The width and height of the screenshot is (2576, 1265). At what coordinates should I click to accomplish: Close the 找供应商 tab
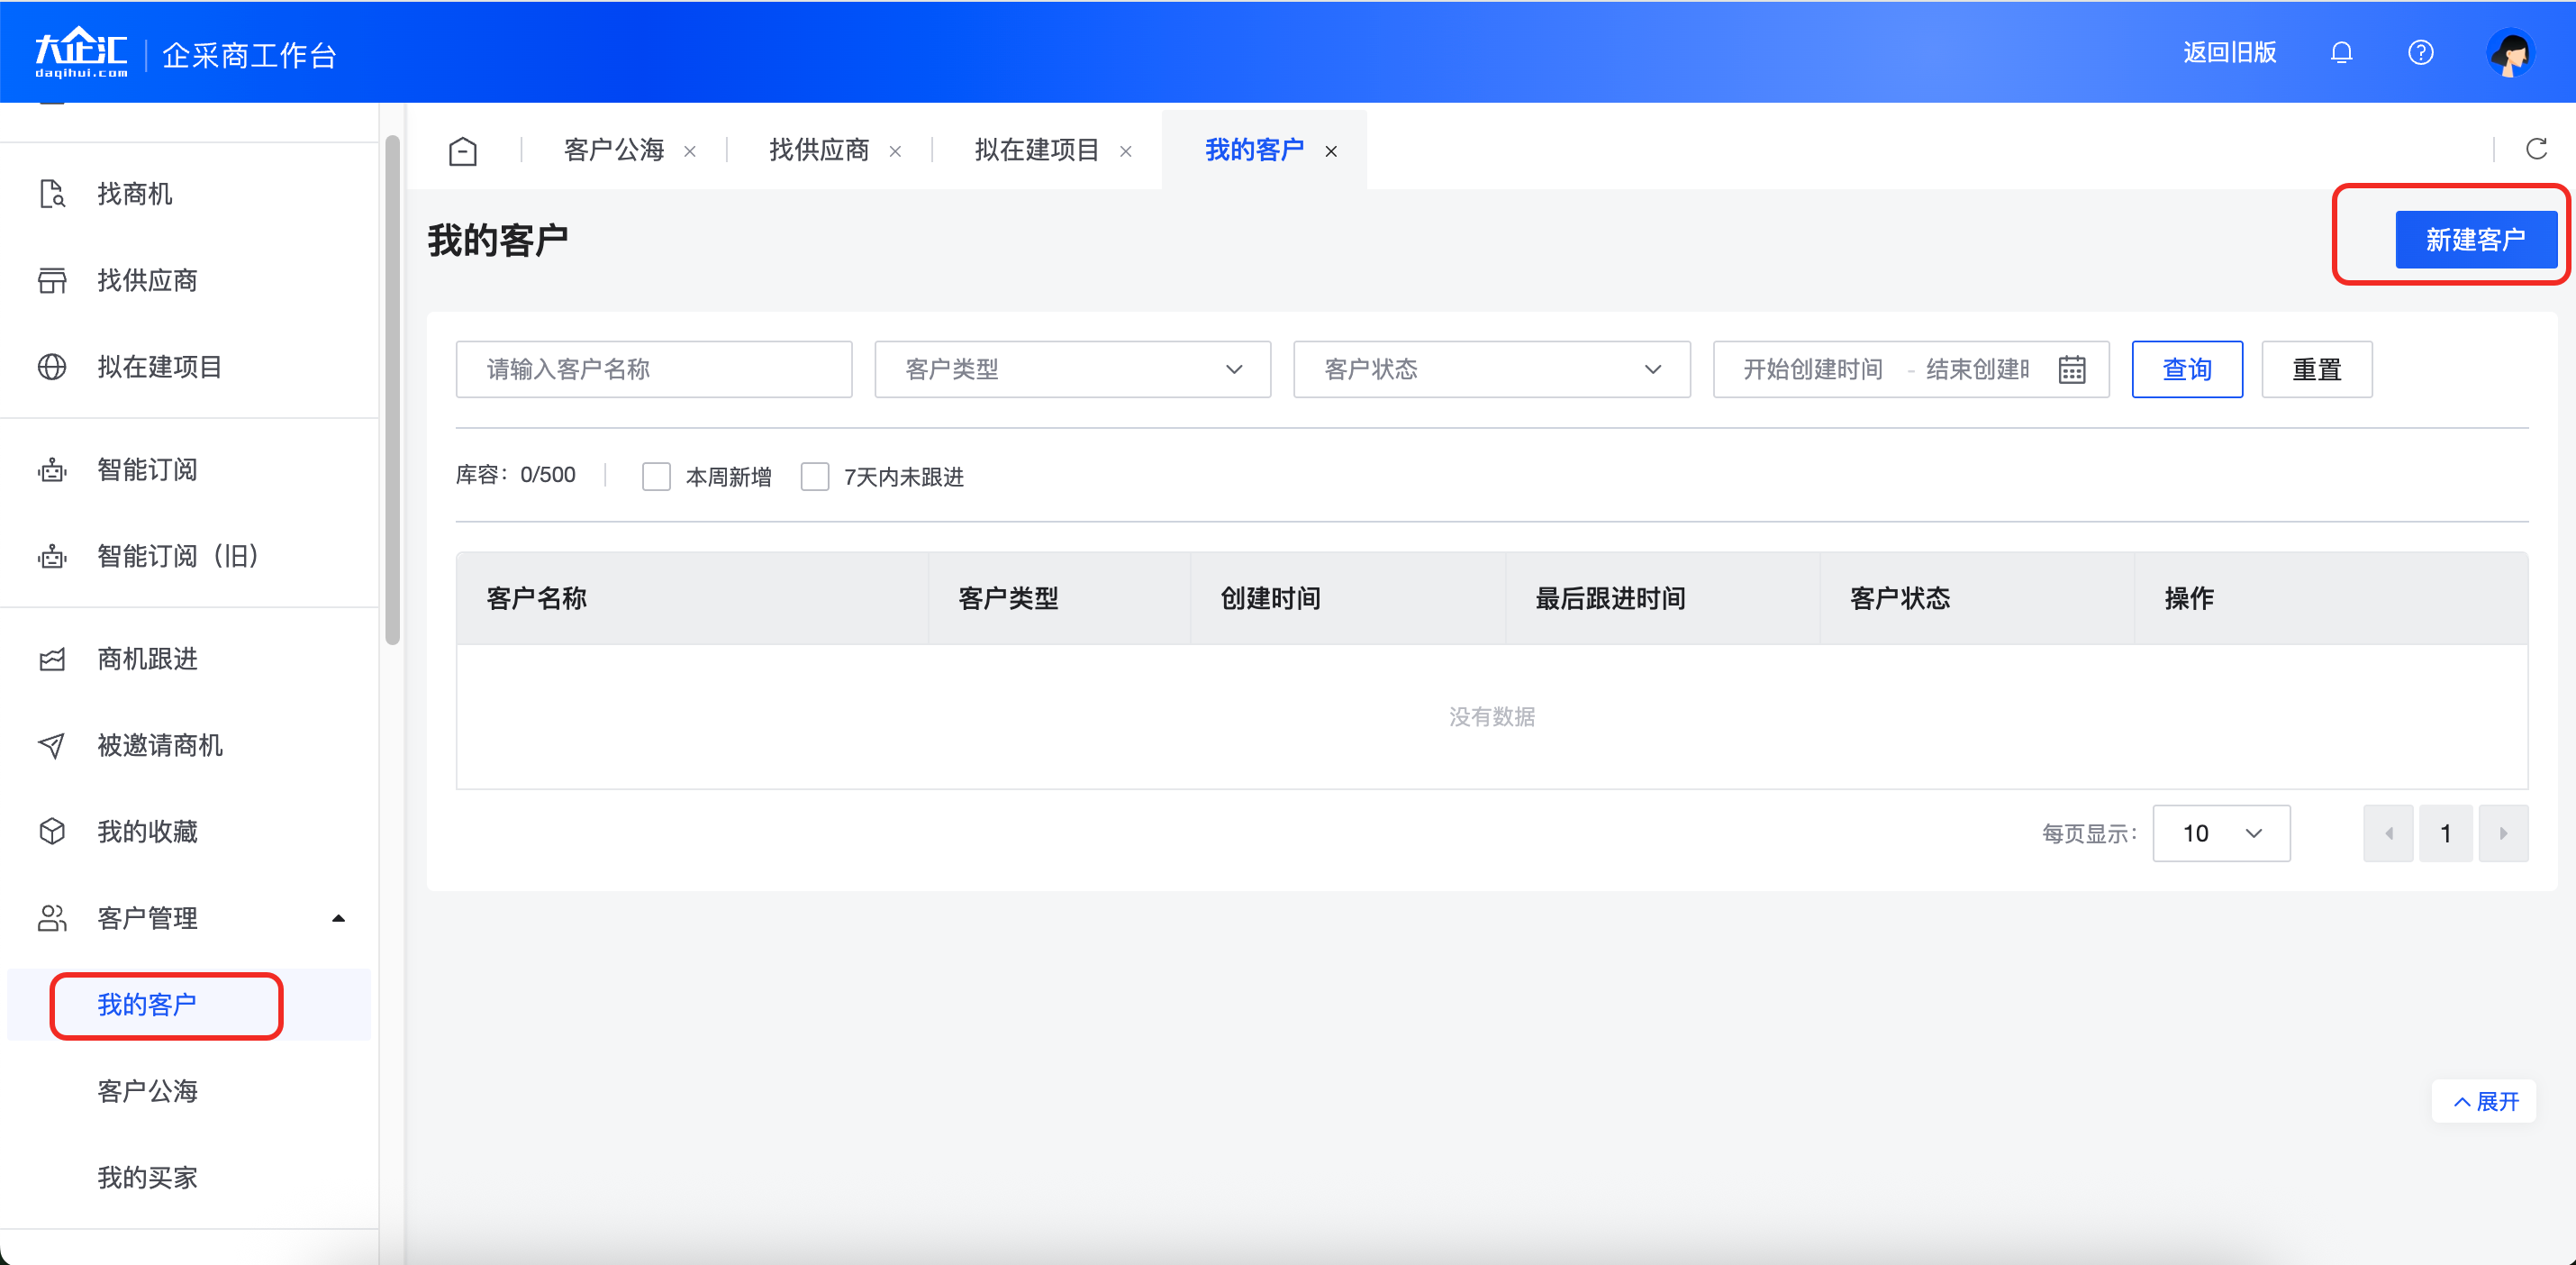[x=895, y=152]
